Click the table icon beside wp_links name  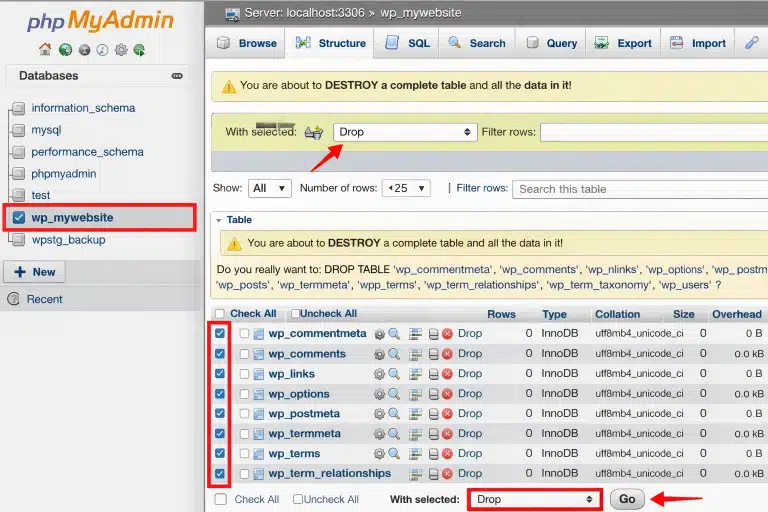[x=259, y=374]
